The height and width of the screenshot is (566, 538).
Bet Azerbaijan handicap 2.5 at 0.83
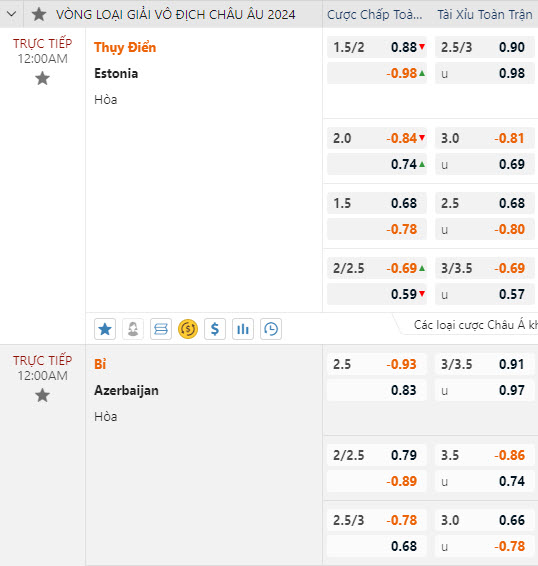pos(377,390)
